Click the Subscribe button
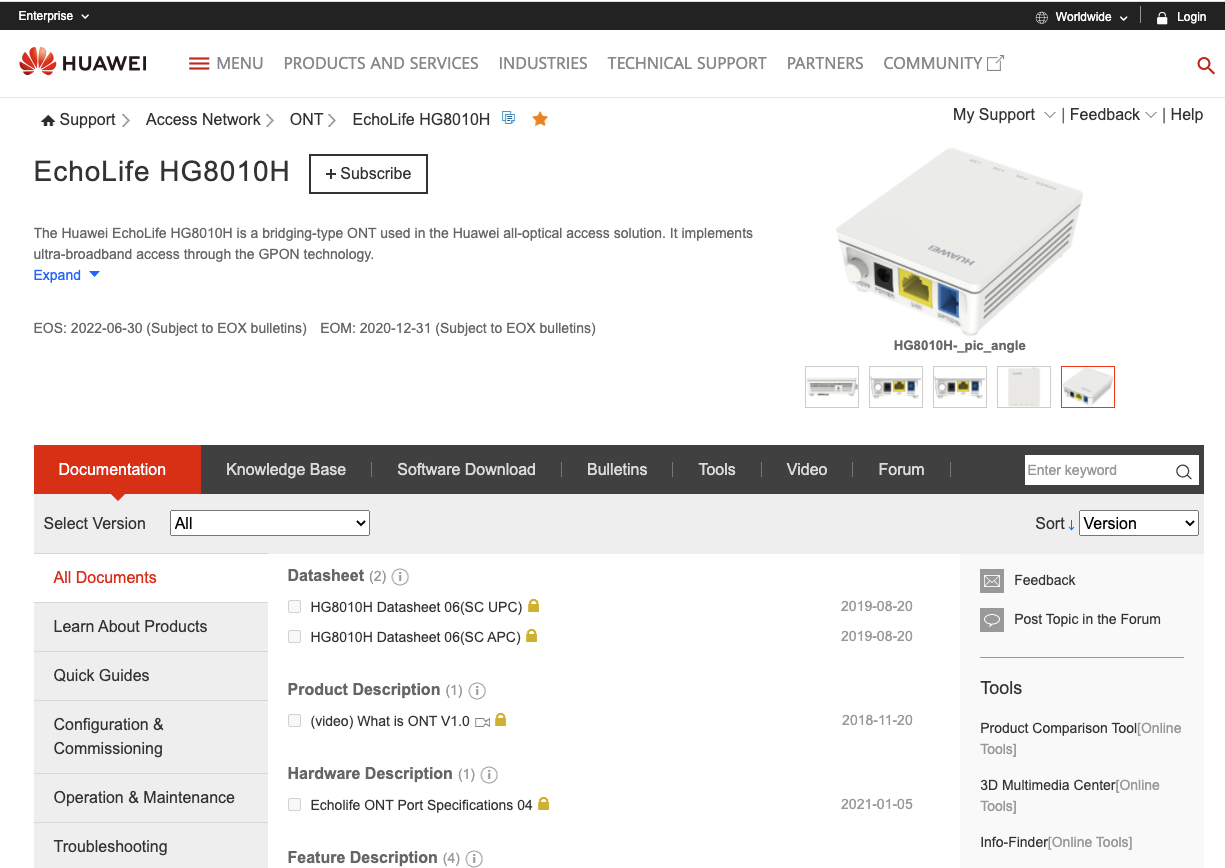 pos(368,173)
